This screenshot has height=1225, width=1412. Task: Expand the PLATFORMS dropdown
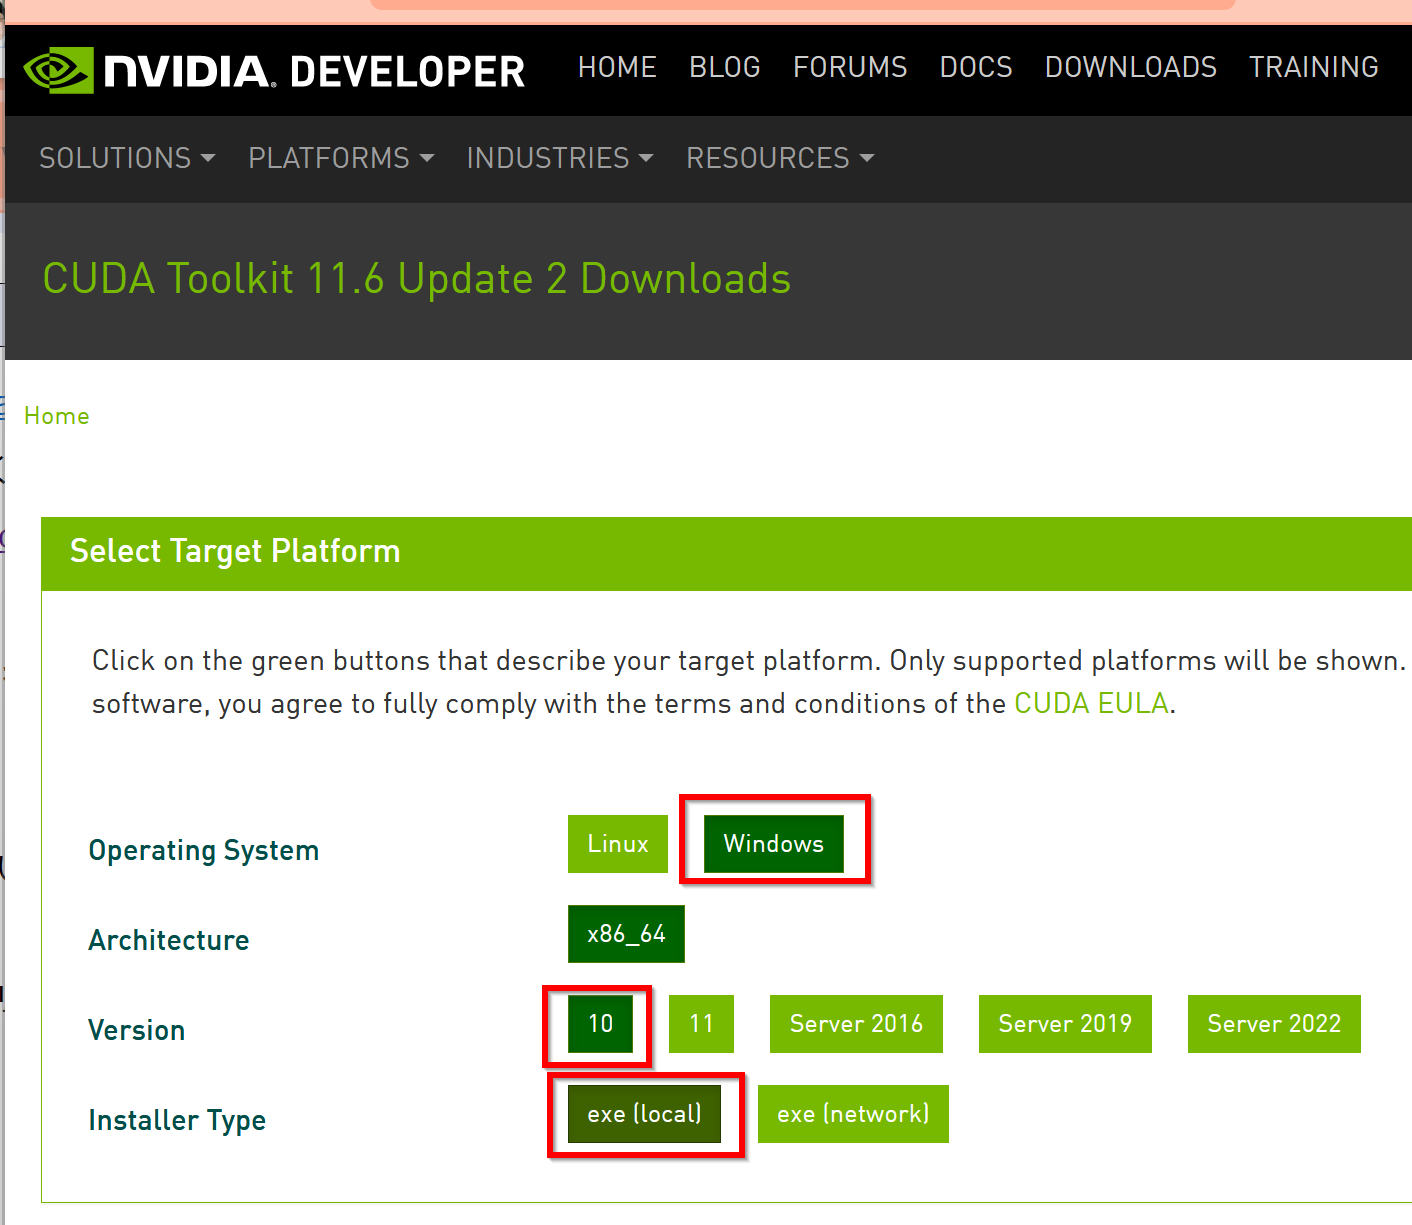coord(341,158)
